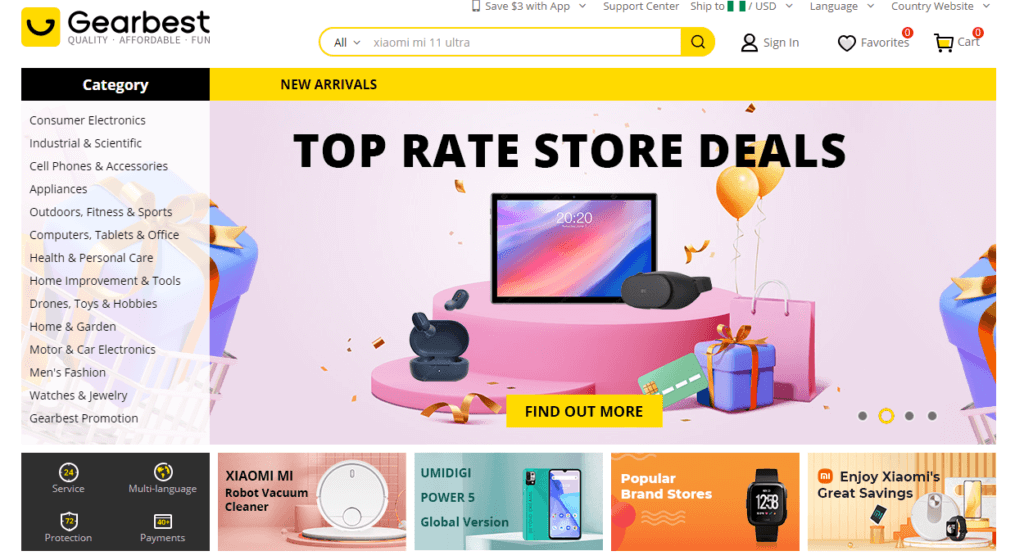Click the Multi-language globe icon
The height and width of the screenshot is (560, 1024).
point(163,471)
